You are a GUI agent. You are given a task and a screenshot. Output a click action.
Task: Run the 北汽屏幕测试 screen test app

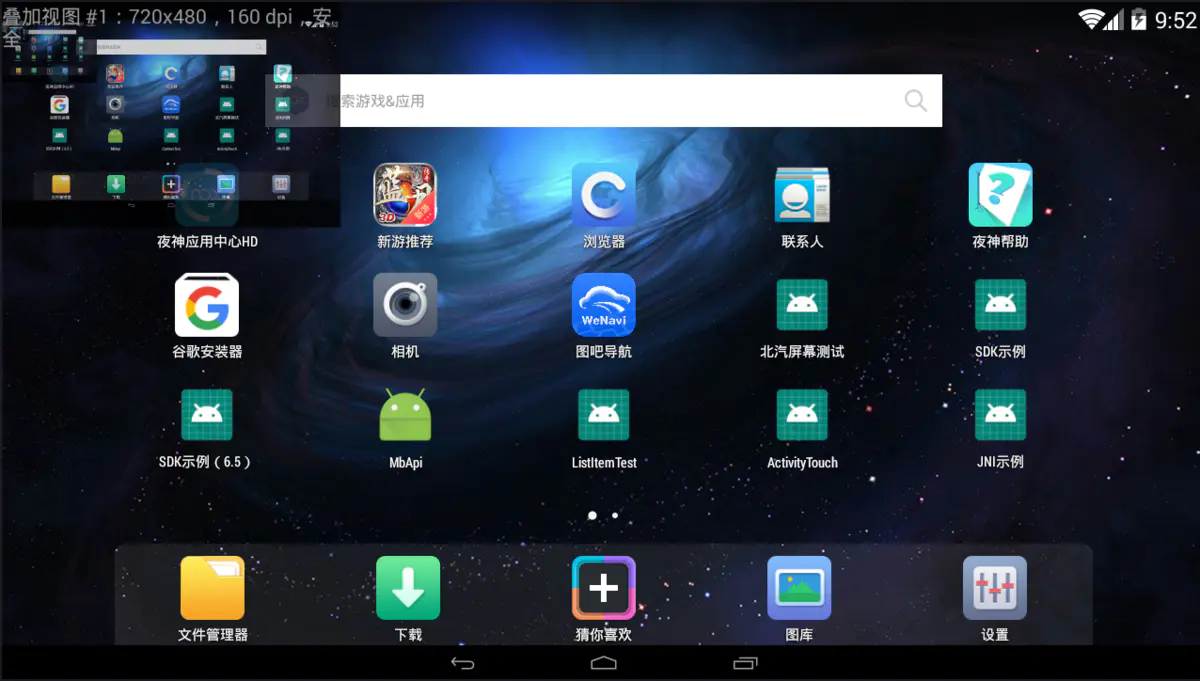tap(801, 305)
